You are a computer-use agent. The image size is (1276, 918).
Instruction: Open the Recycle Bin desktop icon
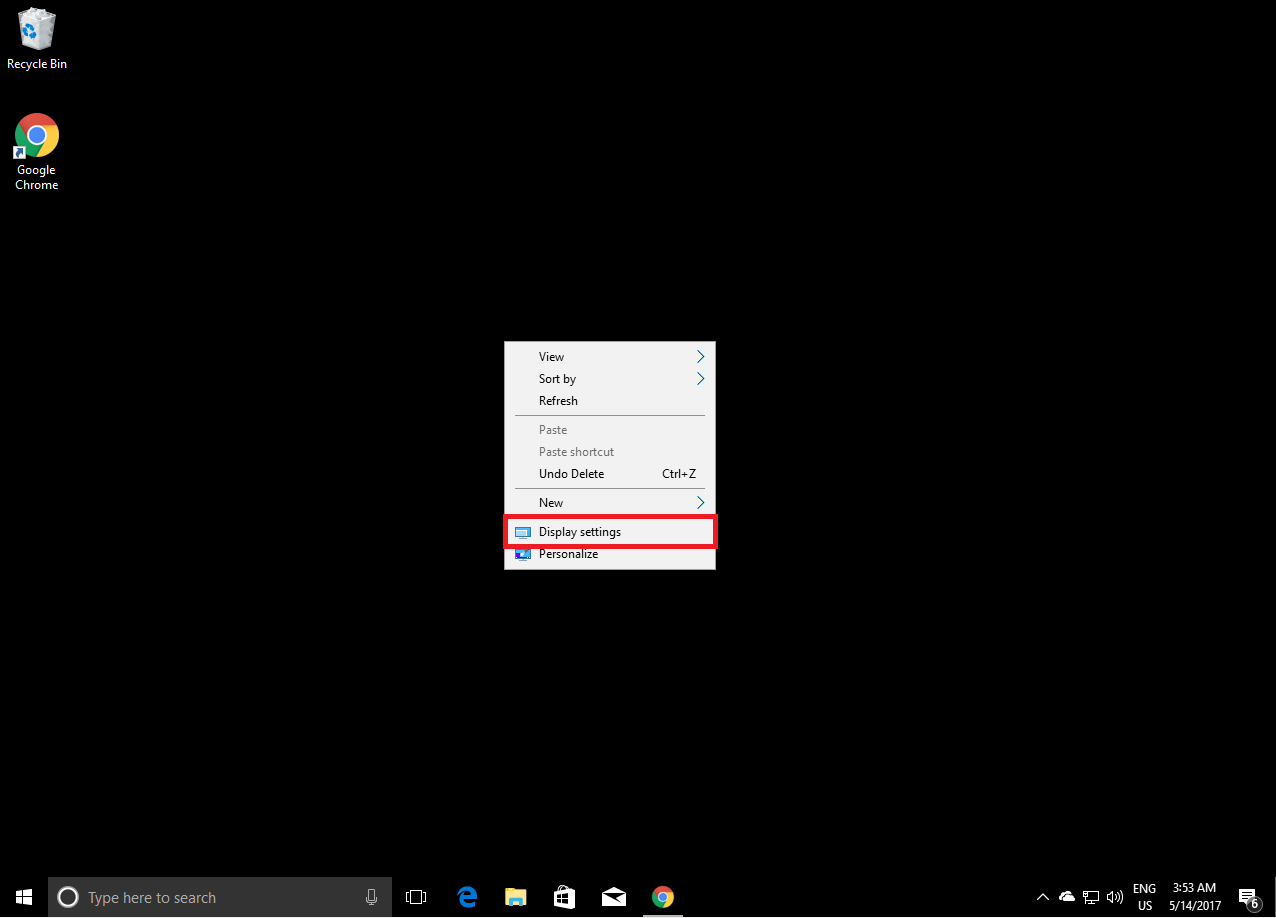(x=37, y=40)
